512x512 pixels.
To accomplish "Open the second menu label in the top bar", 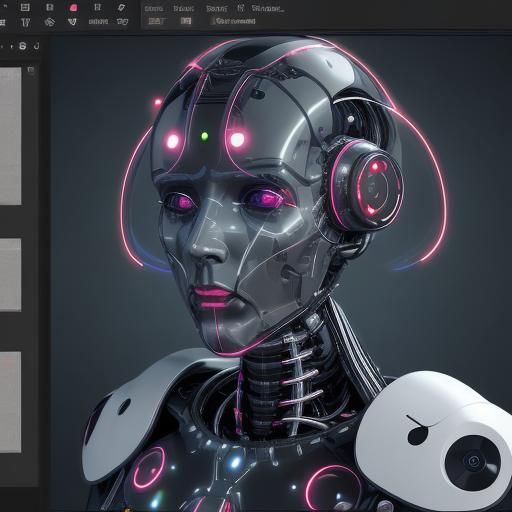I will pos(183,9).
